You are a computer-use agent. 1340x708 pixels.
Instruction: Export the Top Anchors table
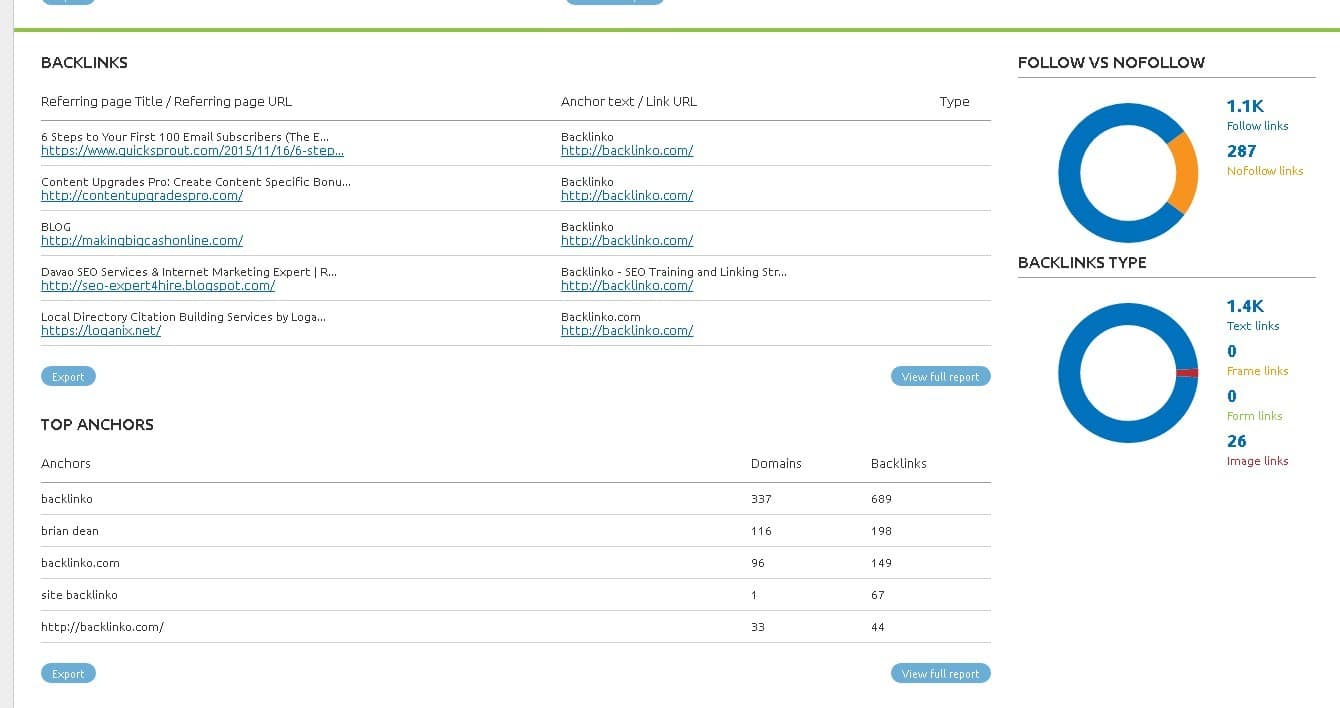click(68, 674)
